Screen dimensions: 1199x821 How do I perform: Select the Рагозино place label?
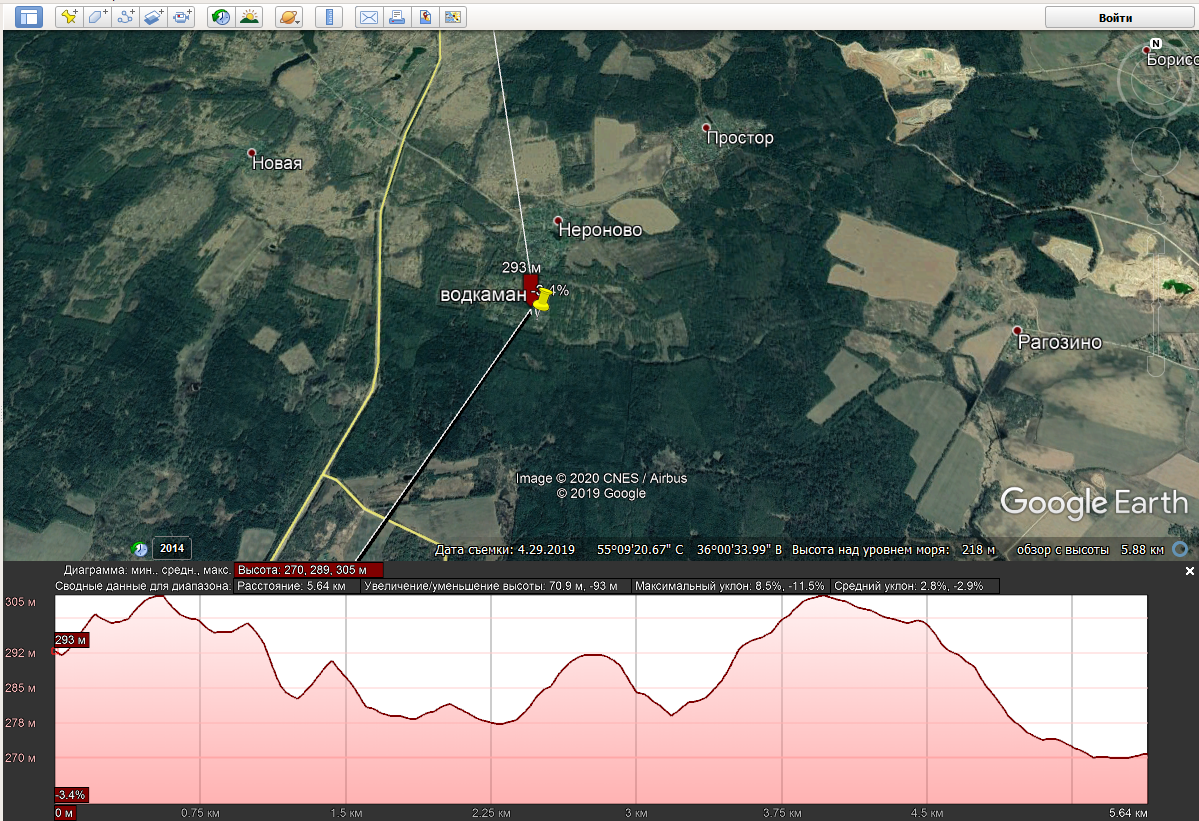1060,342
